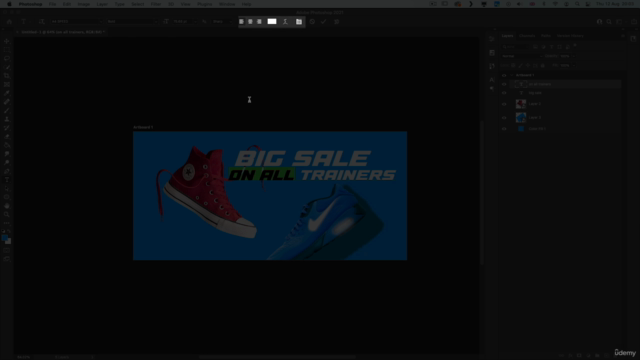Select the Eyedropper tool
640x360 pixels.
[x=7, y=93]
